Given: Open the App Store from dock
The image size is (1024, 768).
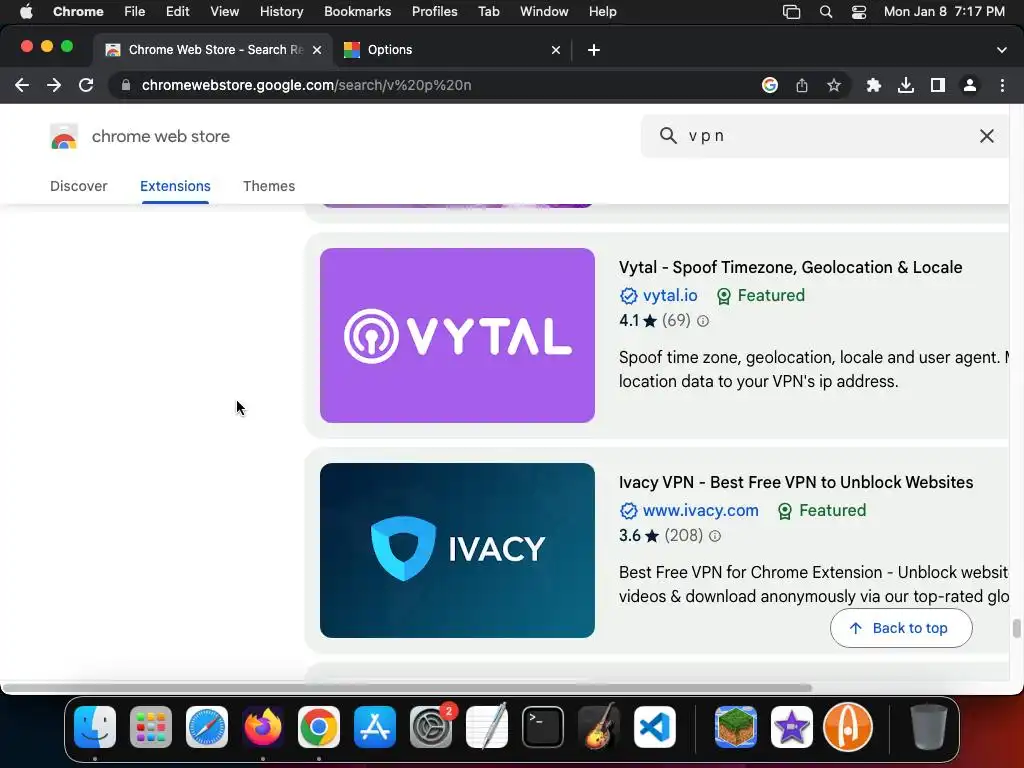Looking at the screenshot, I should point(375,727).
